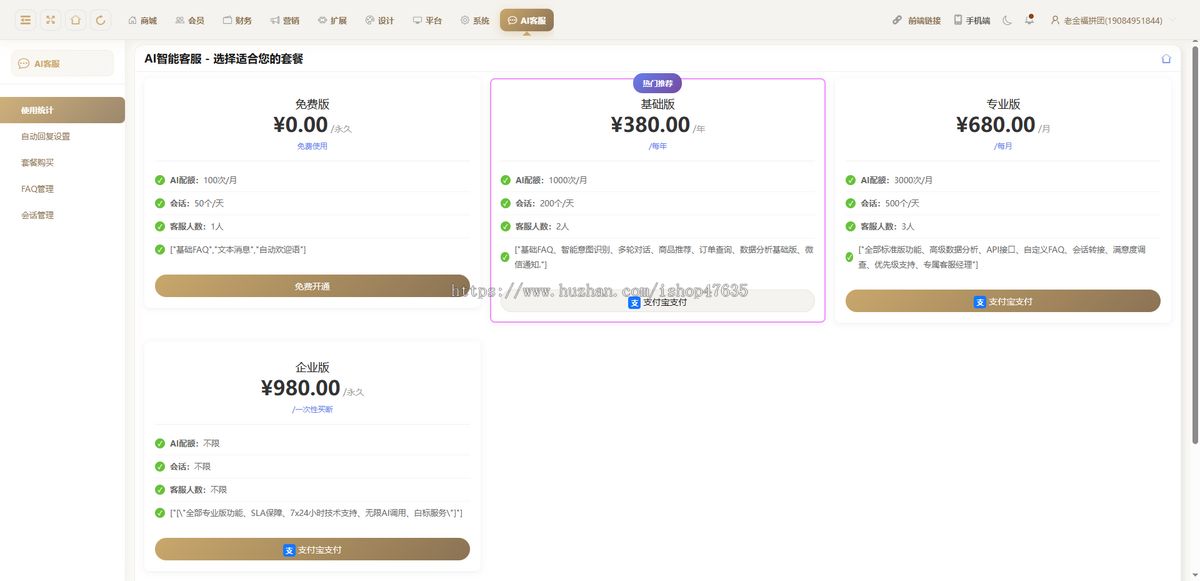Pay with 支付宝支付 for the 基础版 plan

[x=658, y=301]
